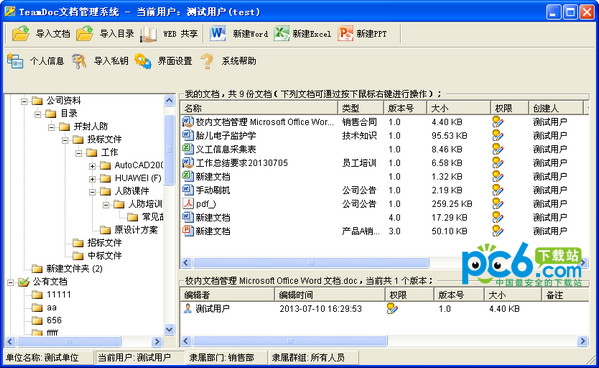Click Word icon of 手动刷机 document

(x=188, y=190)
